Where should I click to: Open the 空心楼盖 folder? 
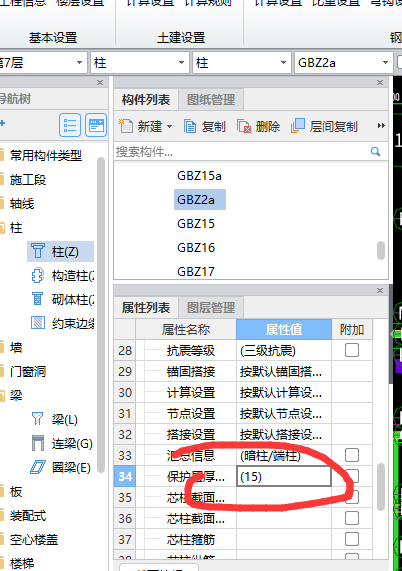(2, 540)
